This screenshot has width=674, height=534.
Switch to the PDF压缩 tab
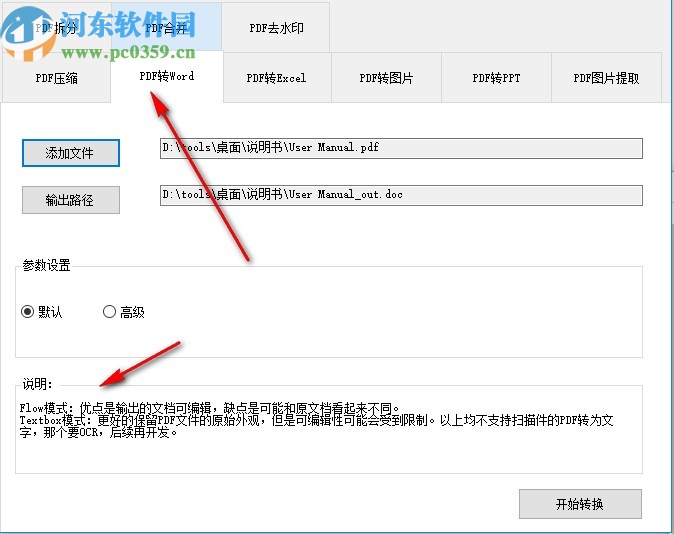point(56,78)
